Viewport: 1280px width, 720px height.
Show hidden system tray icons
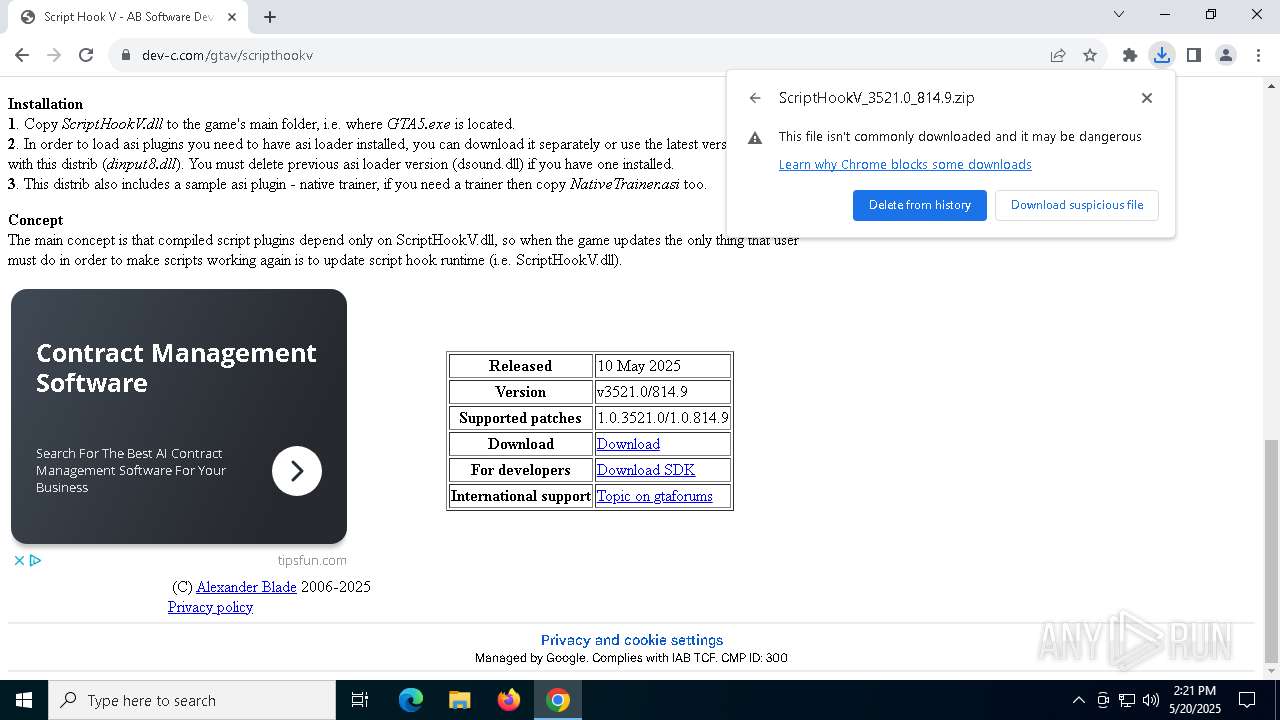tap(1078, 700)
